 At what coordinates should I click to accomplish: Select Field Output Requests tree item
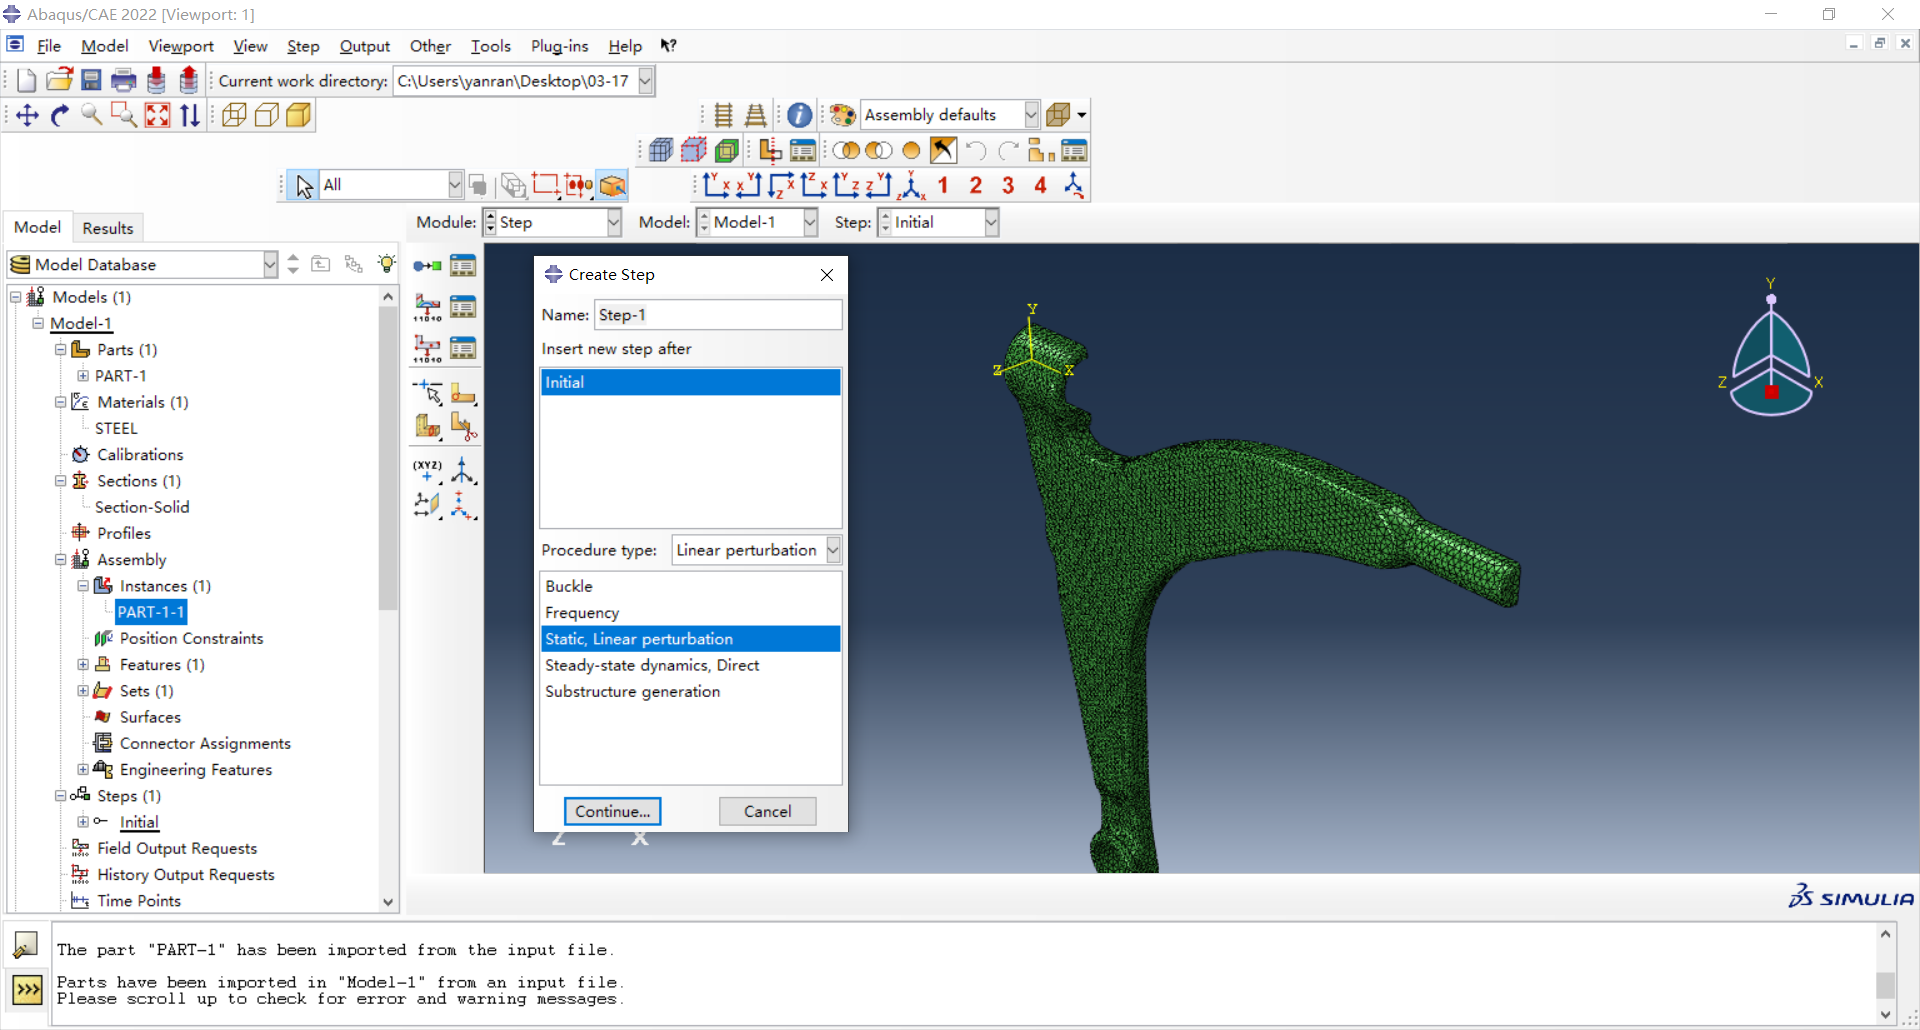[177, 848]
